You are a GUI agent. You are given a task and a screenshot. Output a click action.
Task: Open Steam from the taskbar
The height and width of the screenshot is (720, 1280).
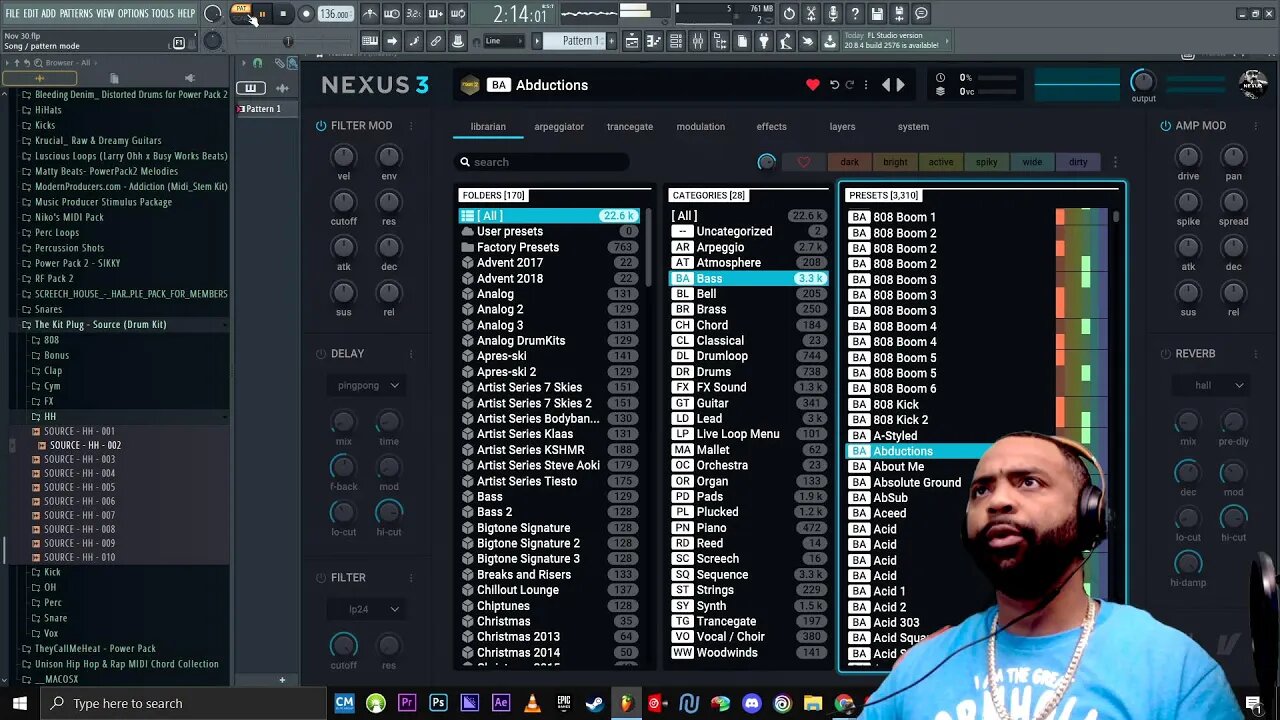(595, 703)
